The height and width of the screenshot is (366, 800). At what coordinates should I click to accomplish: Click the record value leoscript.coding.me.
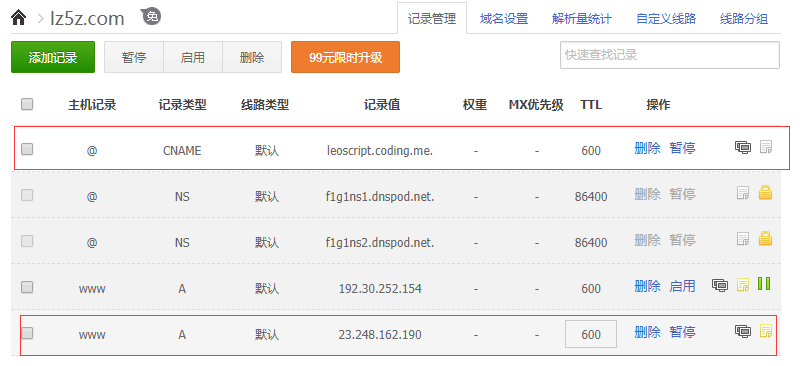[x=380, y=151]
